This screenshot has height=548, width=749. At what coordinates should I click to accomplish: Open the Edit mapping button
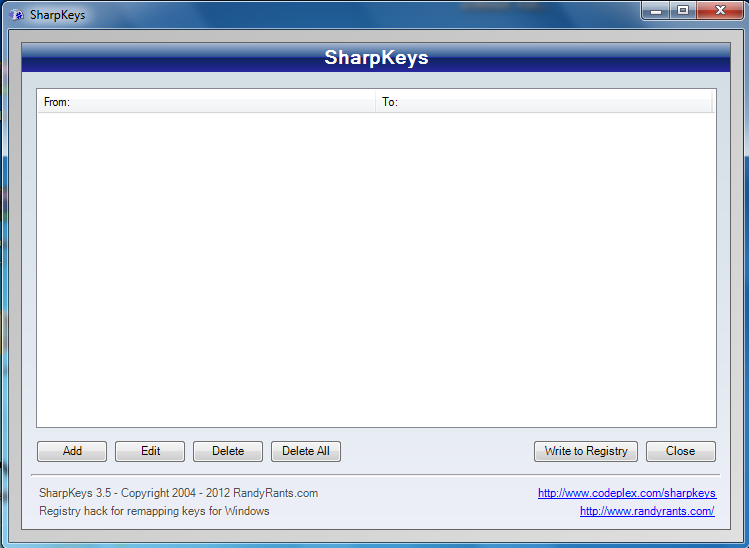pyautogui.click(x=150, y=451)
